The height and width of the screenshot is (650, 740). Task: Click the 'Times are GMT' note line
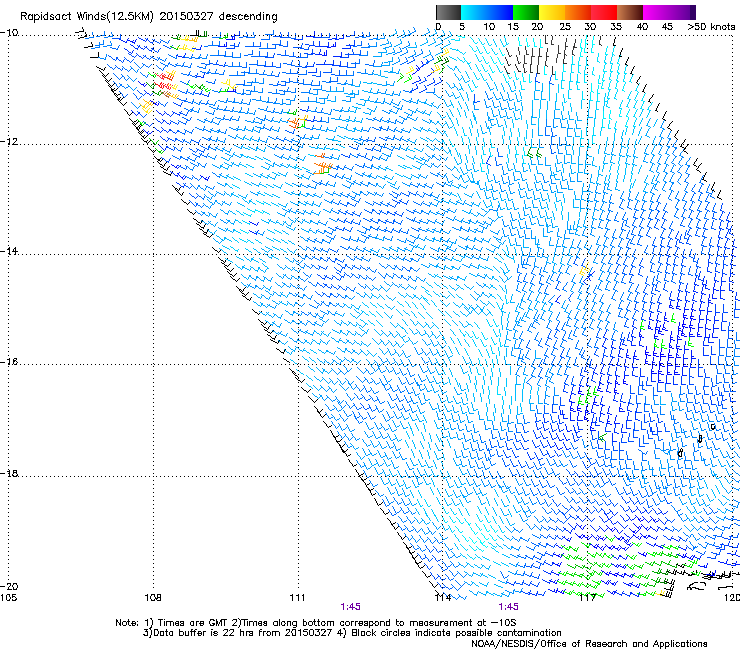point(316,623)
